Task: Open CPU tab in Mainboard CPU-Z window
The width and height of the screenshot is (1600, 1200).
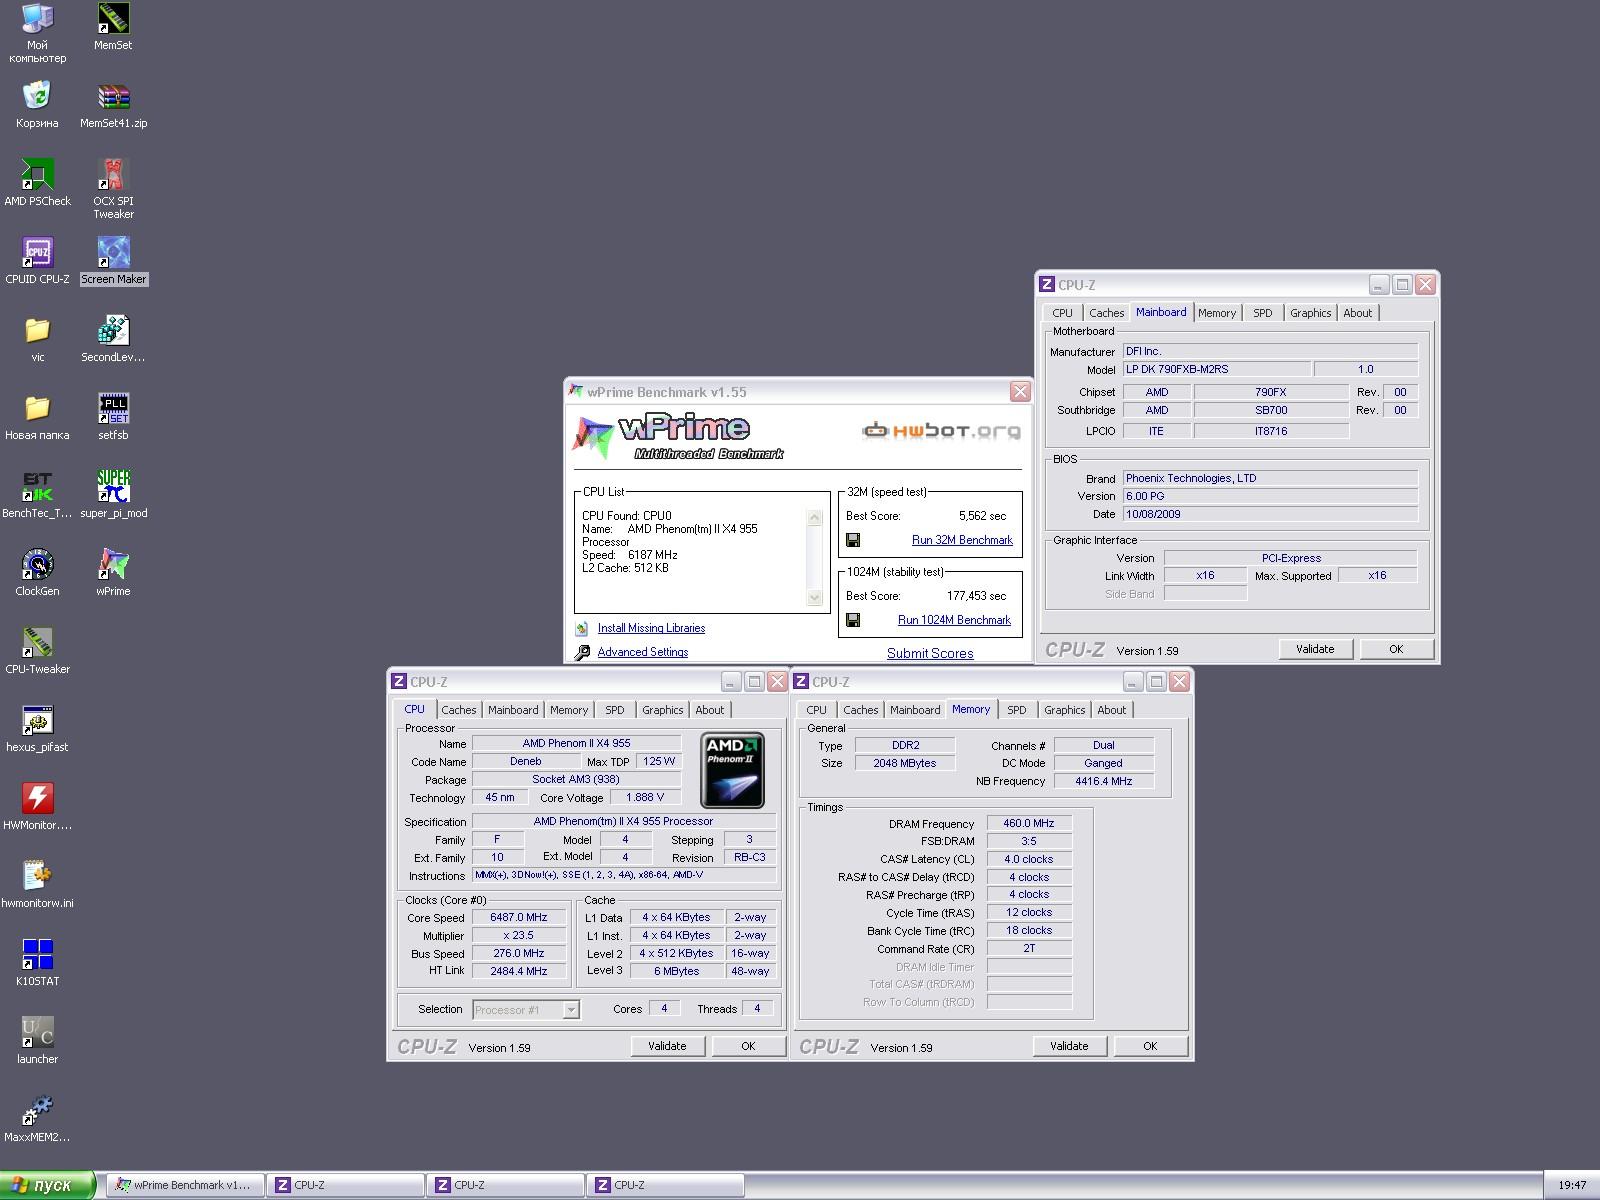Action: (x=1062, y=313)
